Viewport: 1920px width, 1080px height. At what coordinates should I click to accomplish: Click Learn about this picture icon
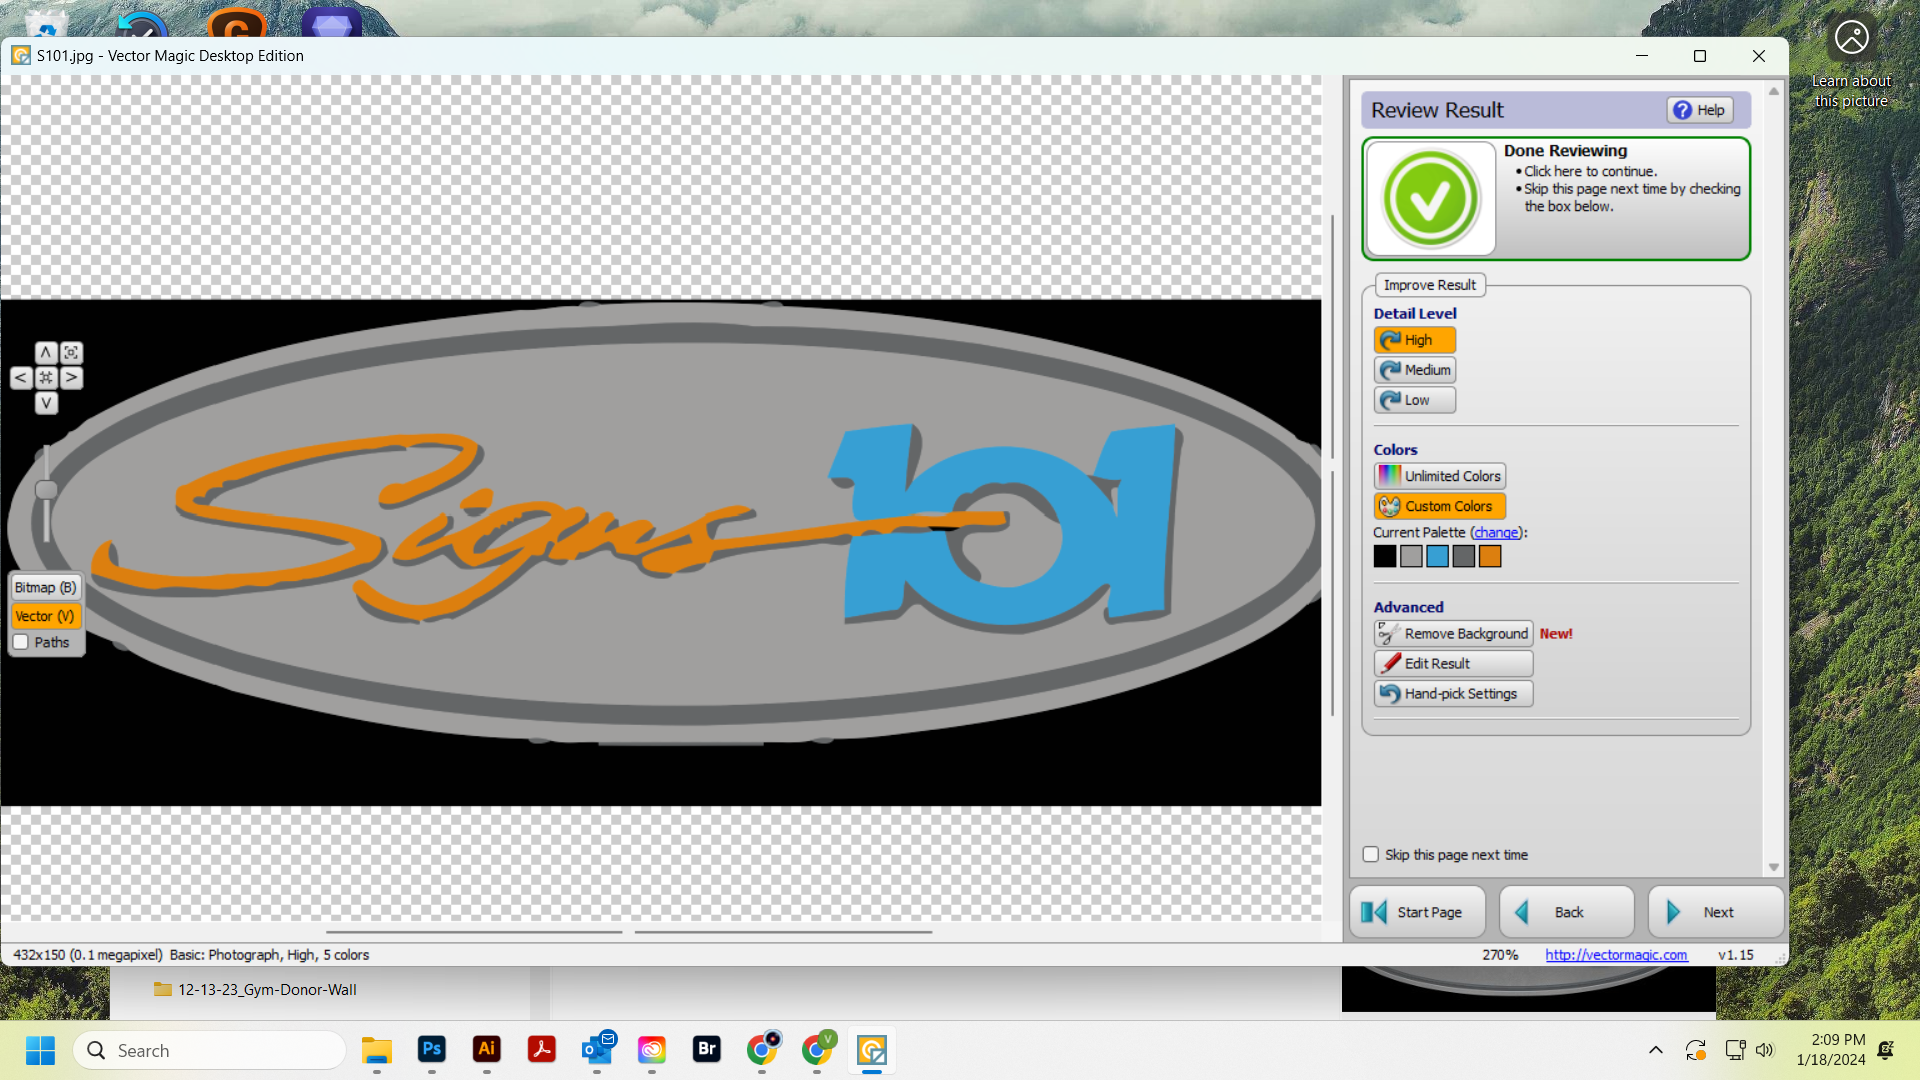[x=1852, y=38]
